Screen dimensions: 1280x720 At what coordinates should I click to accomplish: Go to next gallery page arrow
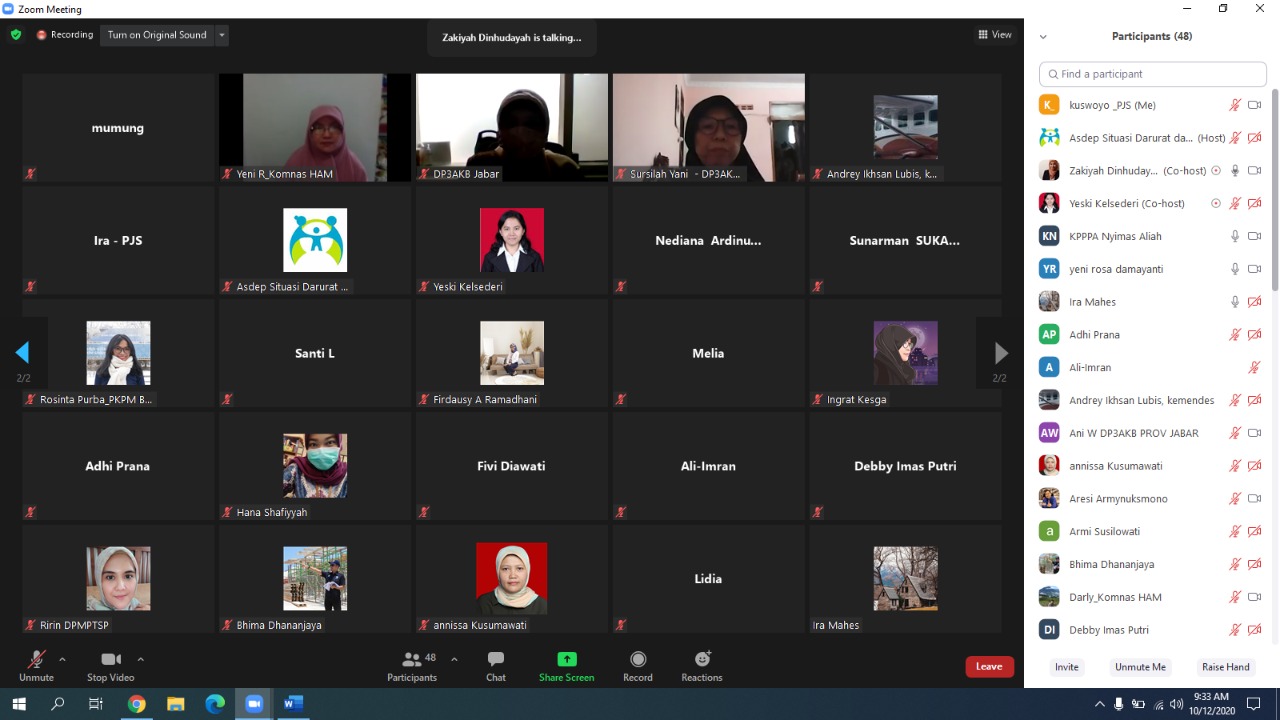[x=1000, y=352]
